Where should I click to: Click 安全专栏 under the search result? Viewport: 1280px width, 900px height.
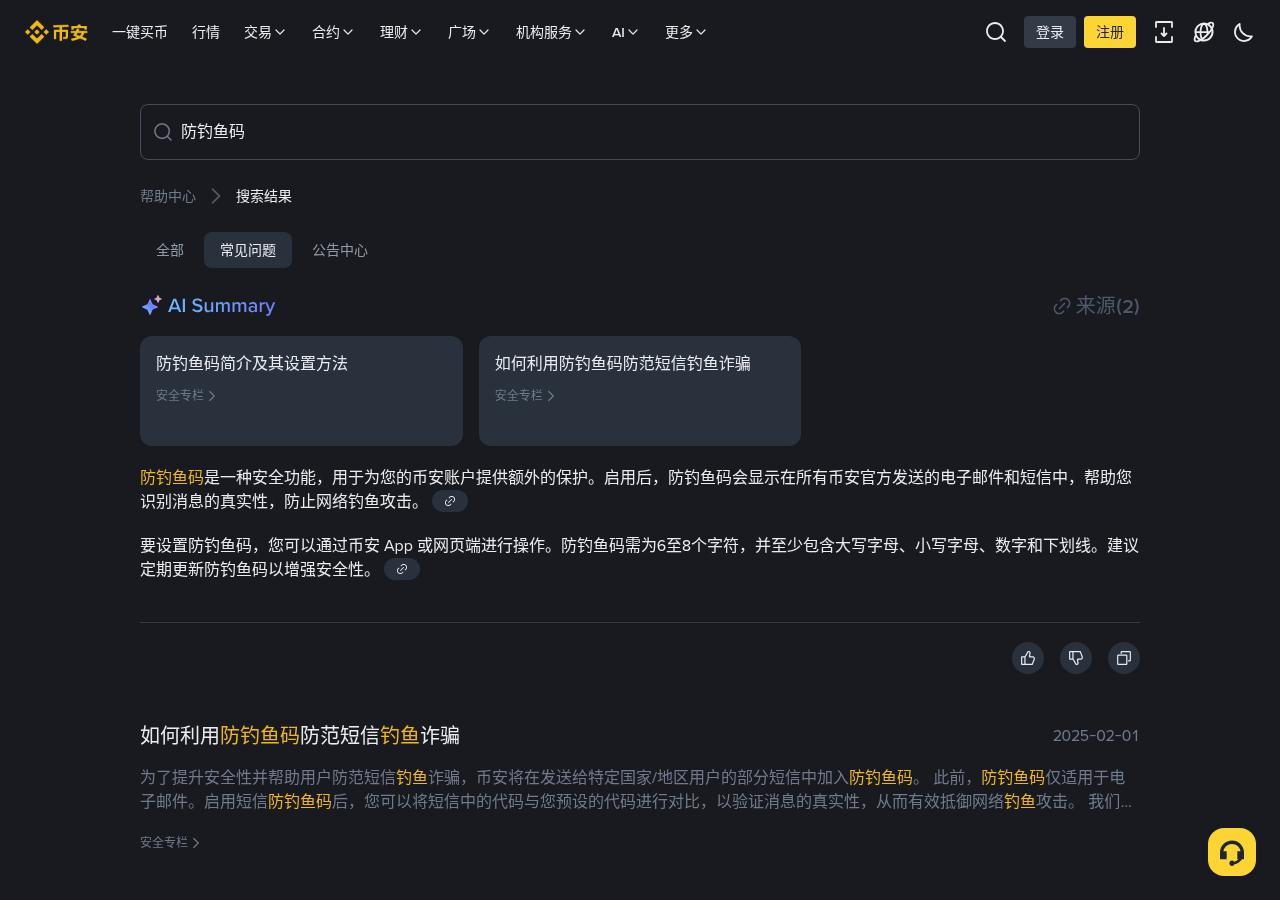point(170,842)
